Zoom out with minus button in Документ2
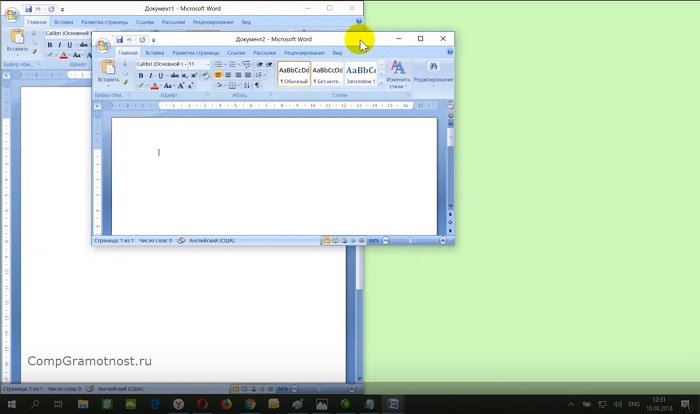This screenshot has height=414, width=700. click(x=386, y=241)
